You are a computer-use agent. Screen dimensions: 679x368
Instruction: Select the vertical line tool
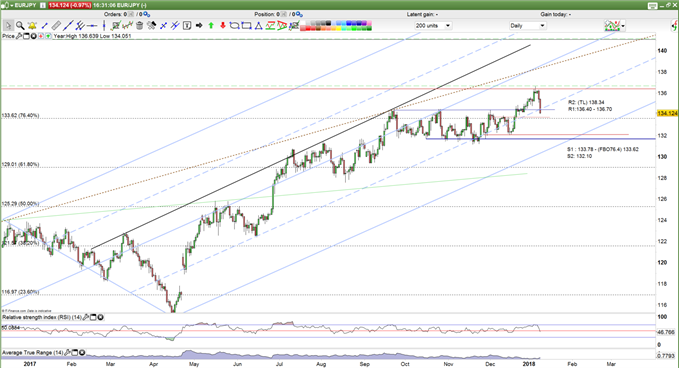coord(104,26)
